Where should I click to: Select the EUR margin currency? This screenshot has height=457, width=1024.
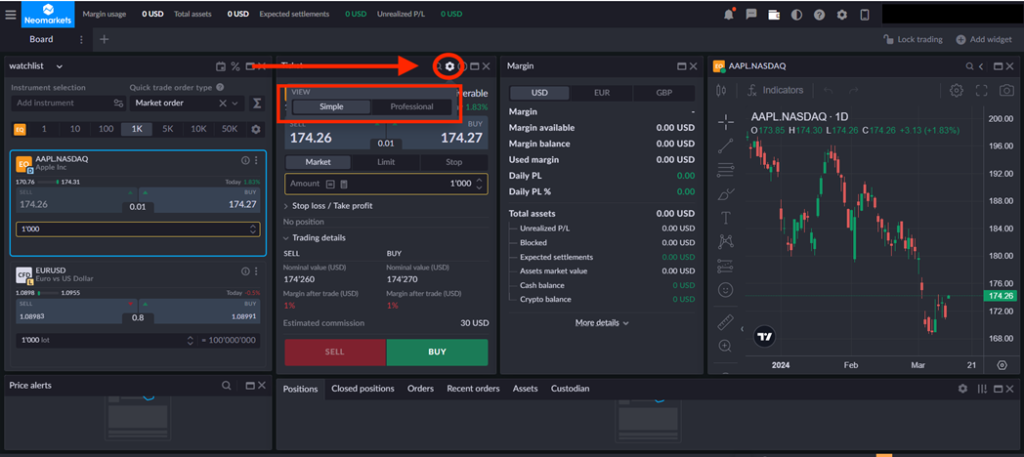tap(601, 93)
